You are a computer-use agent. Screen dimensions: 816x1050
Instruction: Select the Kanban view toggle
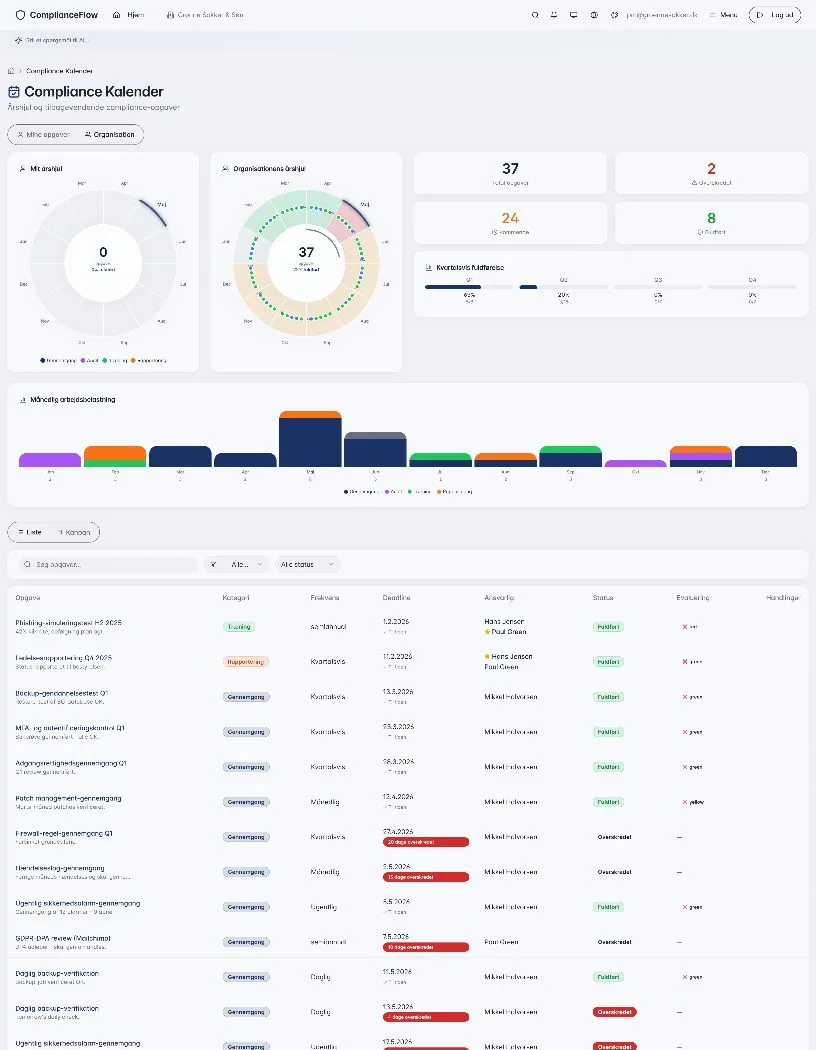click(74, 532)
